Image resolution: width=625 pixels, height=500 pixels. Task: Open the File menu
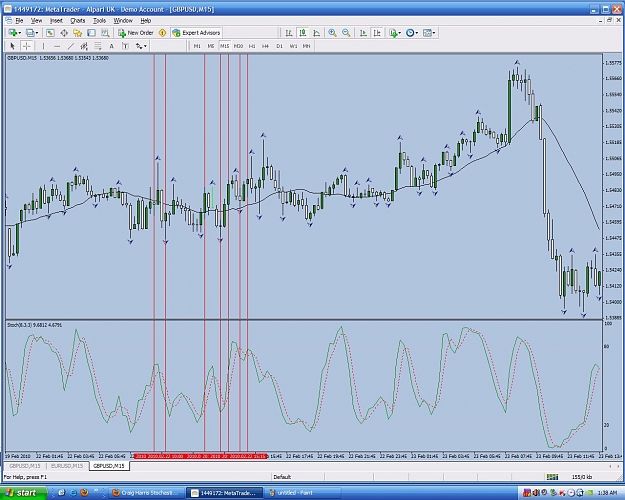click(x=19, y=20)
